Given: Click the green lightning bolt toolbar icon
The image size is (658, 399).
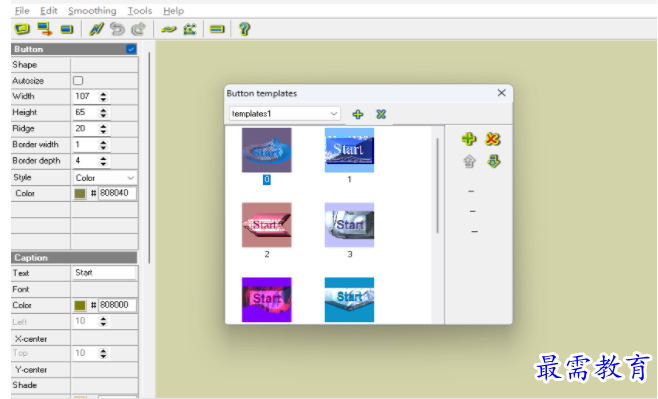Looking at the screenshot, I should tap(96, 29).
